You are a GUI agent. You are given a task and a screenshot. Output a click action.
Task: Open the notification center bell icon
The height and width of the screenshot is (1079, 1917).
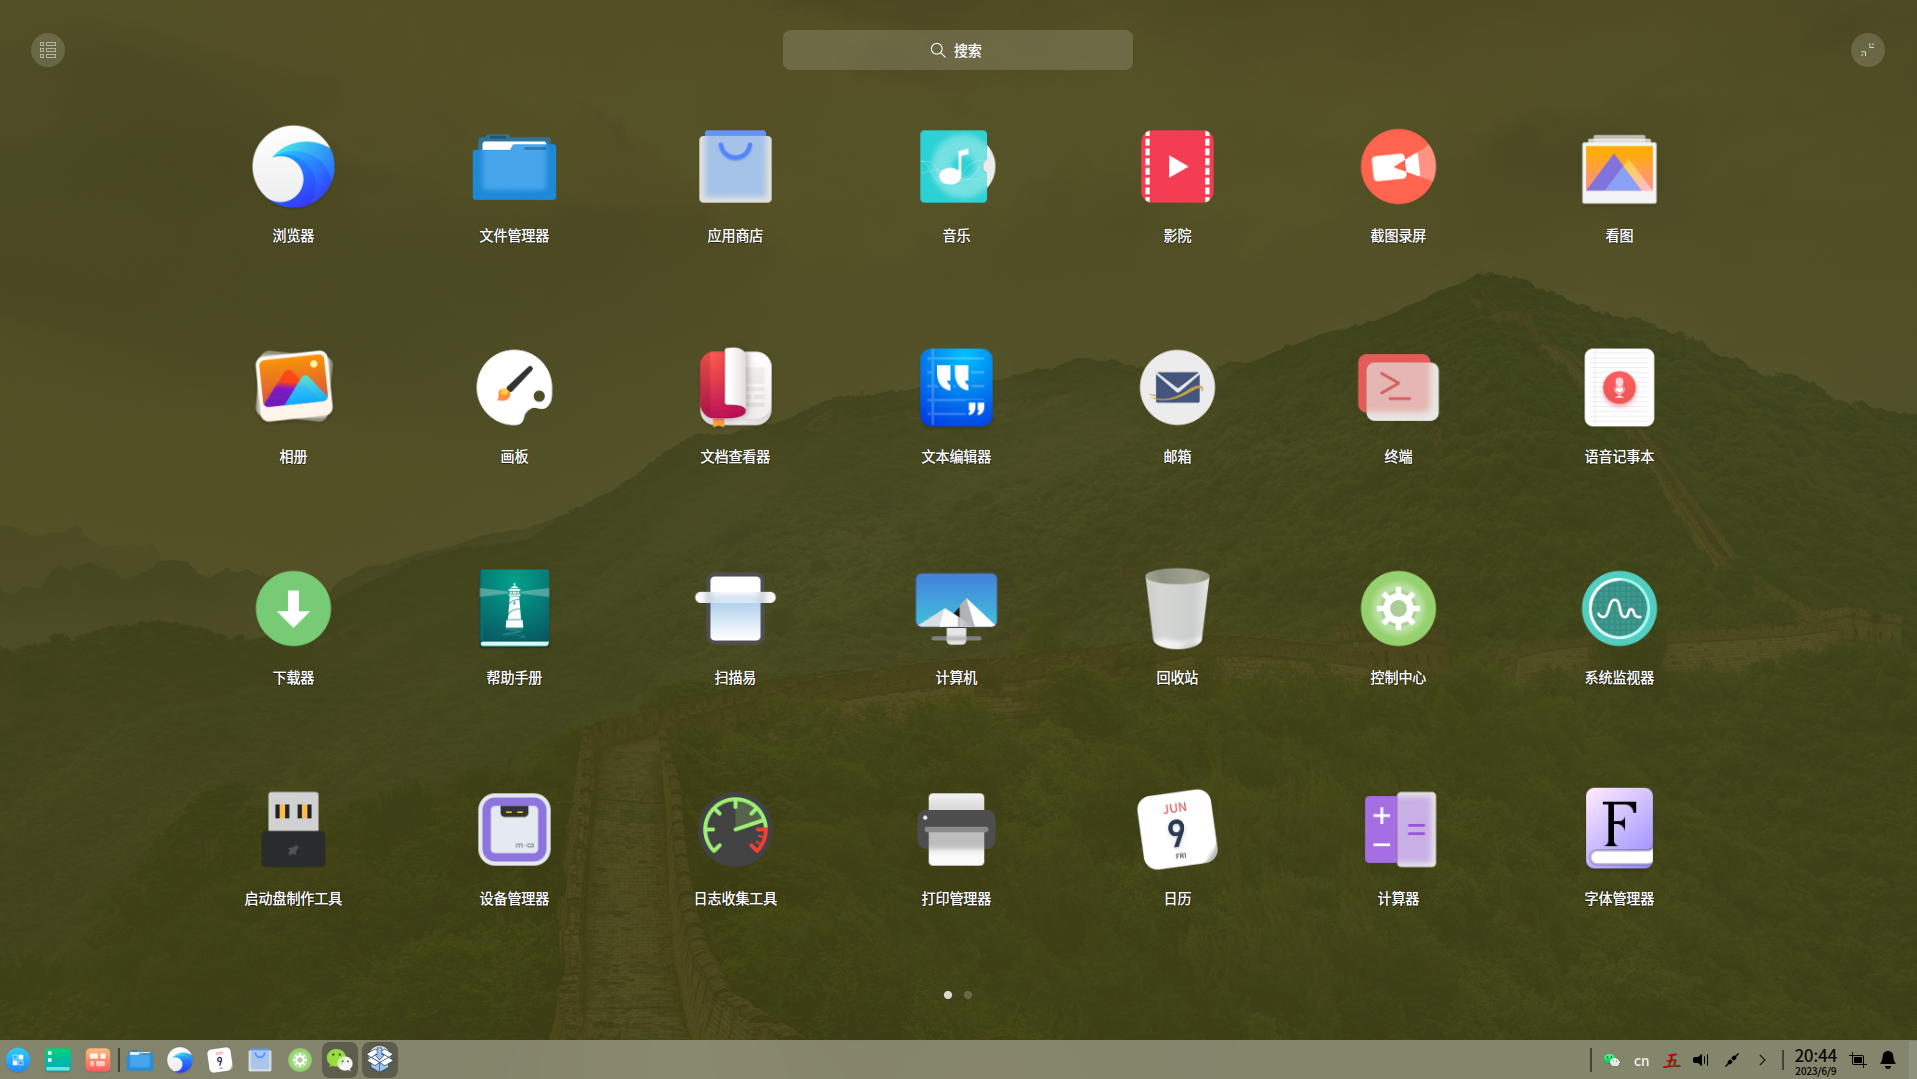[1888, 1060]
